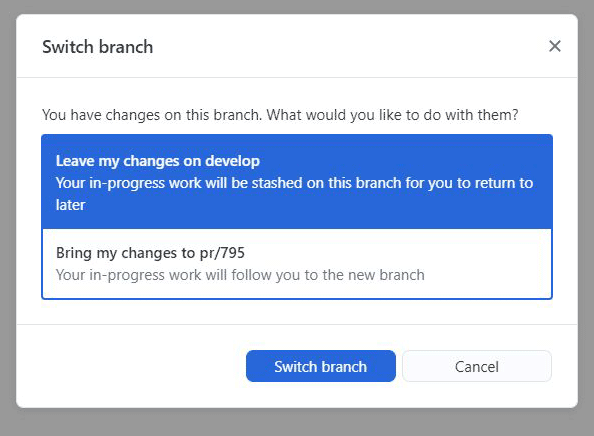The height and width of the screenshot is (436, 594).
Task: Confirm with the blue Switch branch button
Action: (320, 366)
